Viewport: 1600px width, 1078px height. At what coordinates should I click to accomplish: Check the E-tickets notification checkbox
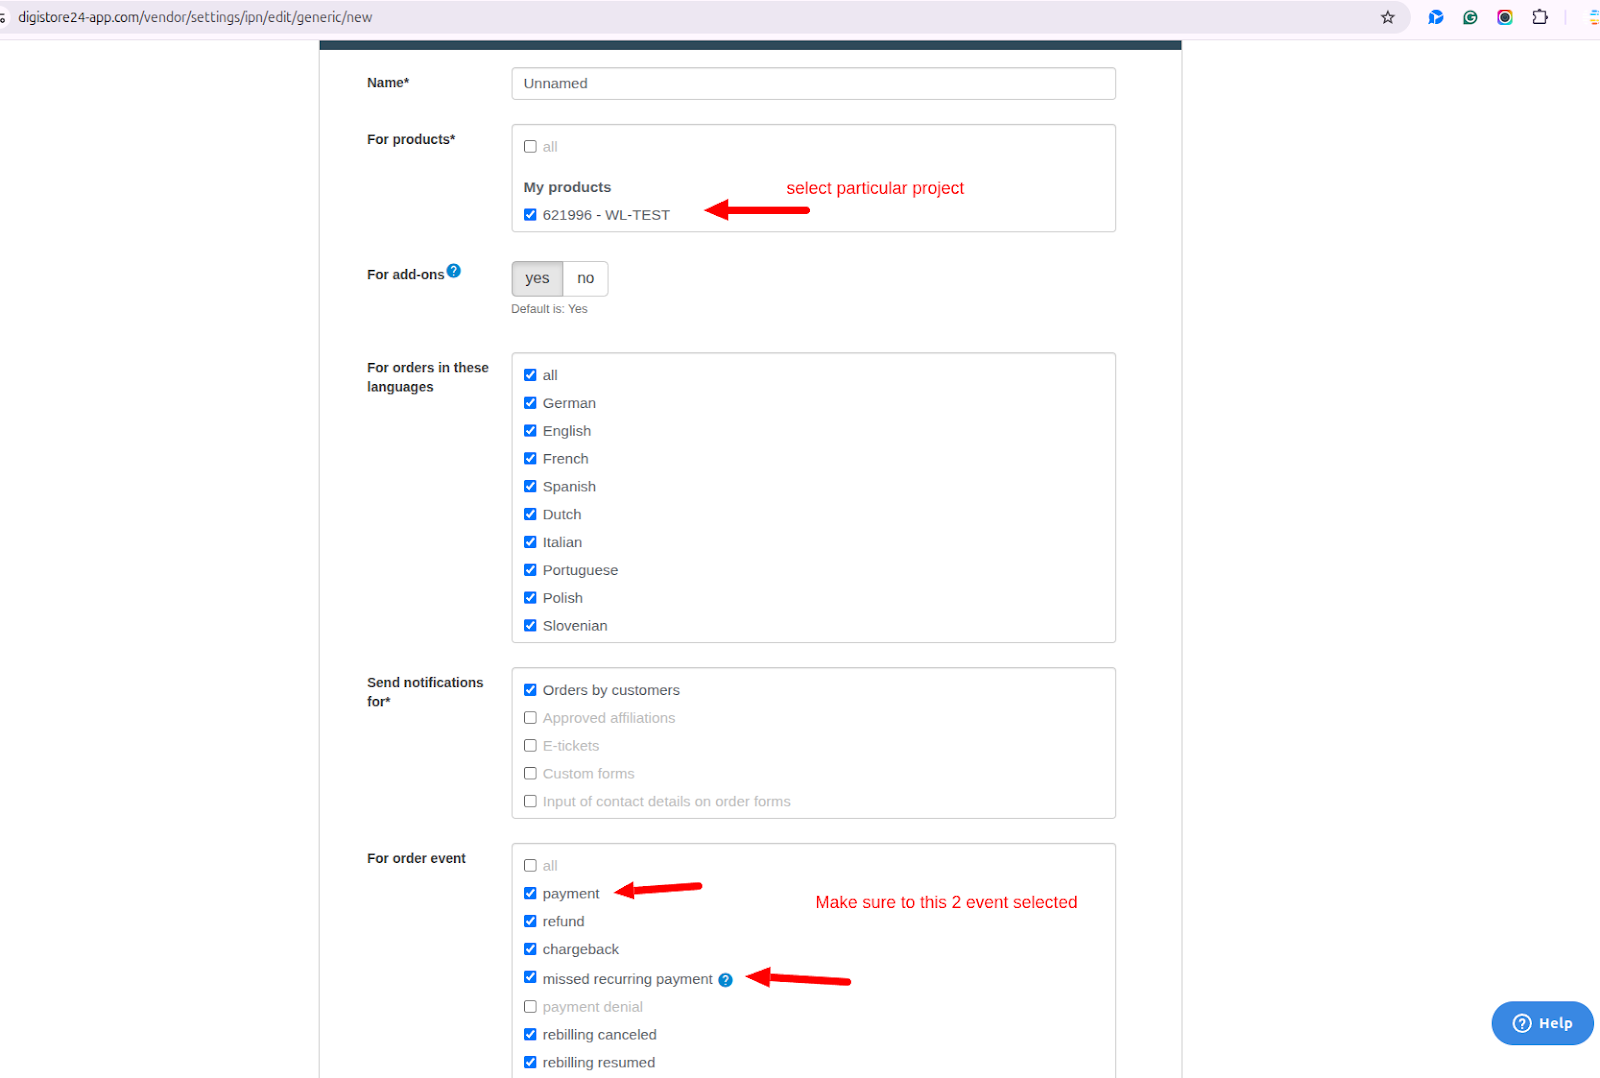click(x=530, y=746)
